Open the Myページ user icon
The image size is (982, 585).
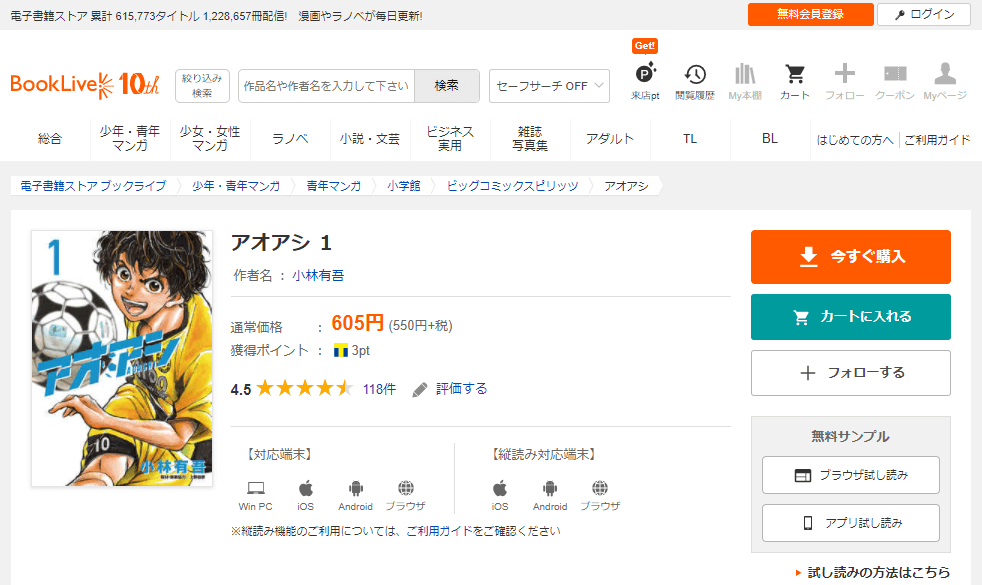click(x=944, y=81)
